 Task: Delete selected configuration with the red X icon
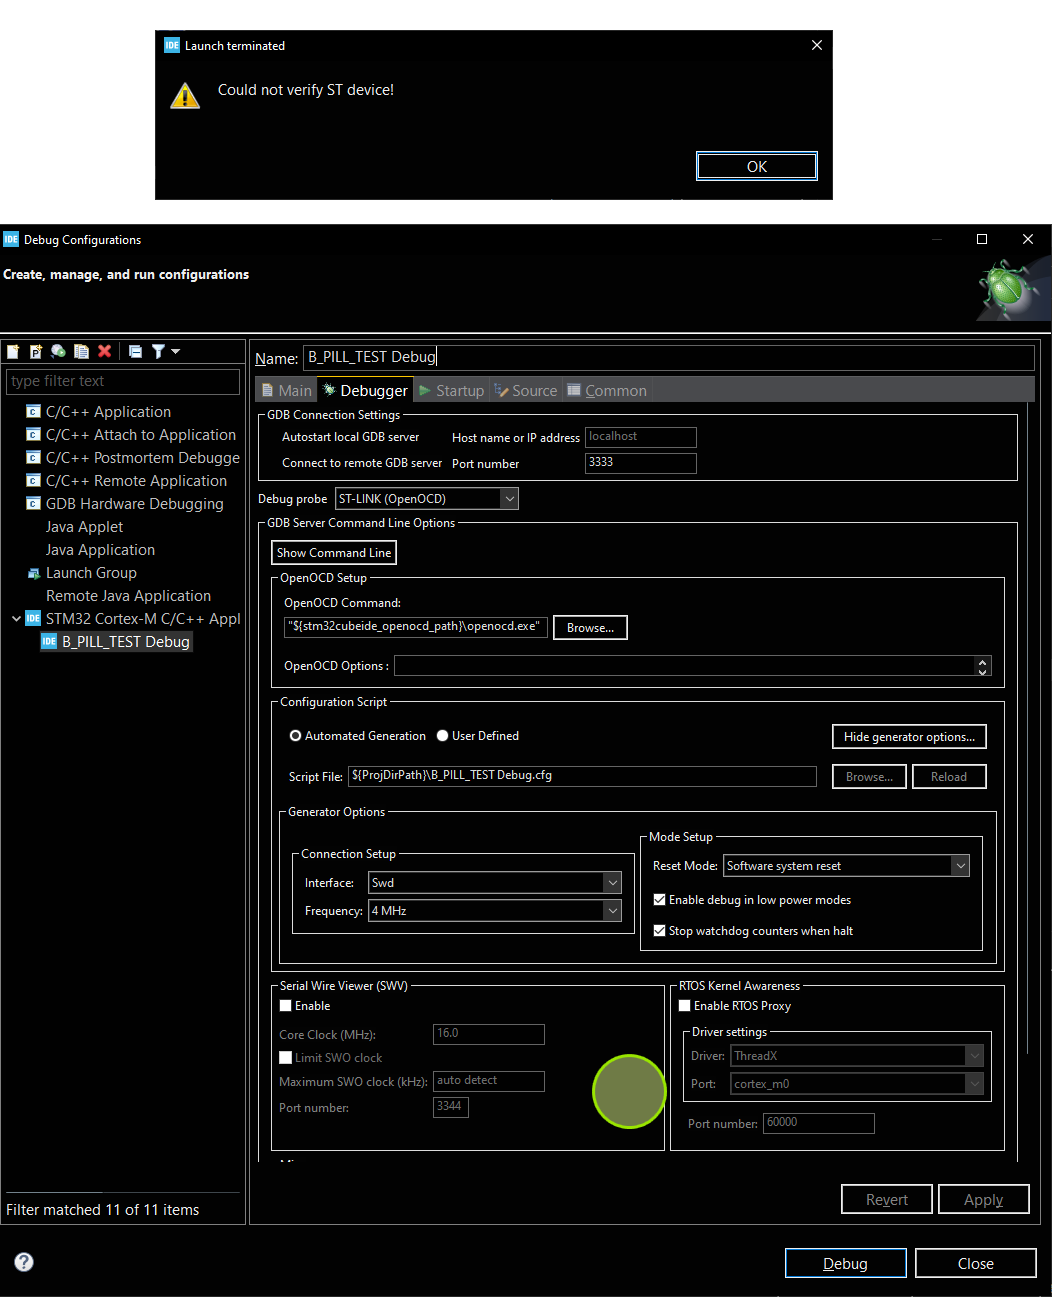tap(104, 352)
